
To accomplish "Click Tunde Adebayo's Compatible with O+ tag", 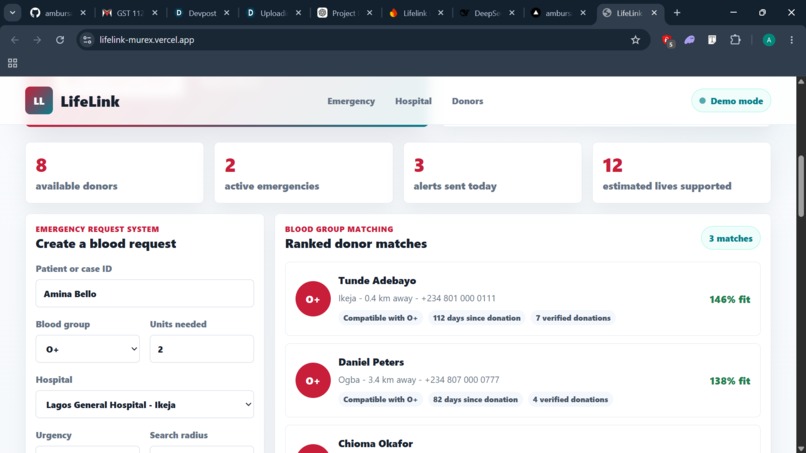I will (380, 318).
